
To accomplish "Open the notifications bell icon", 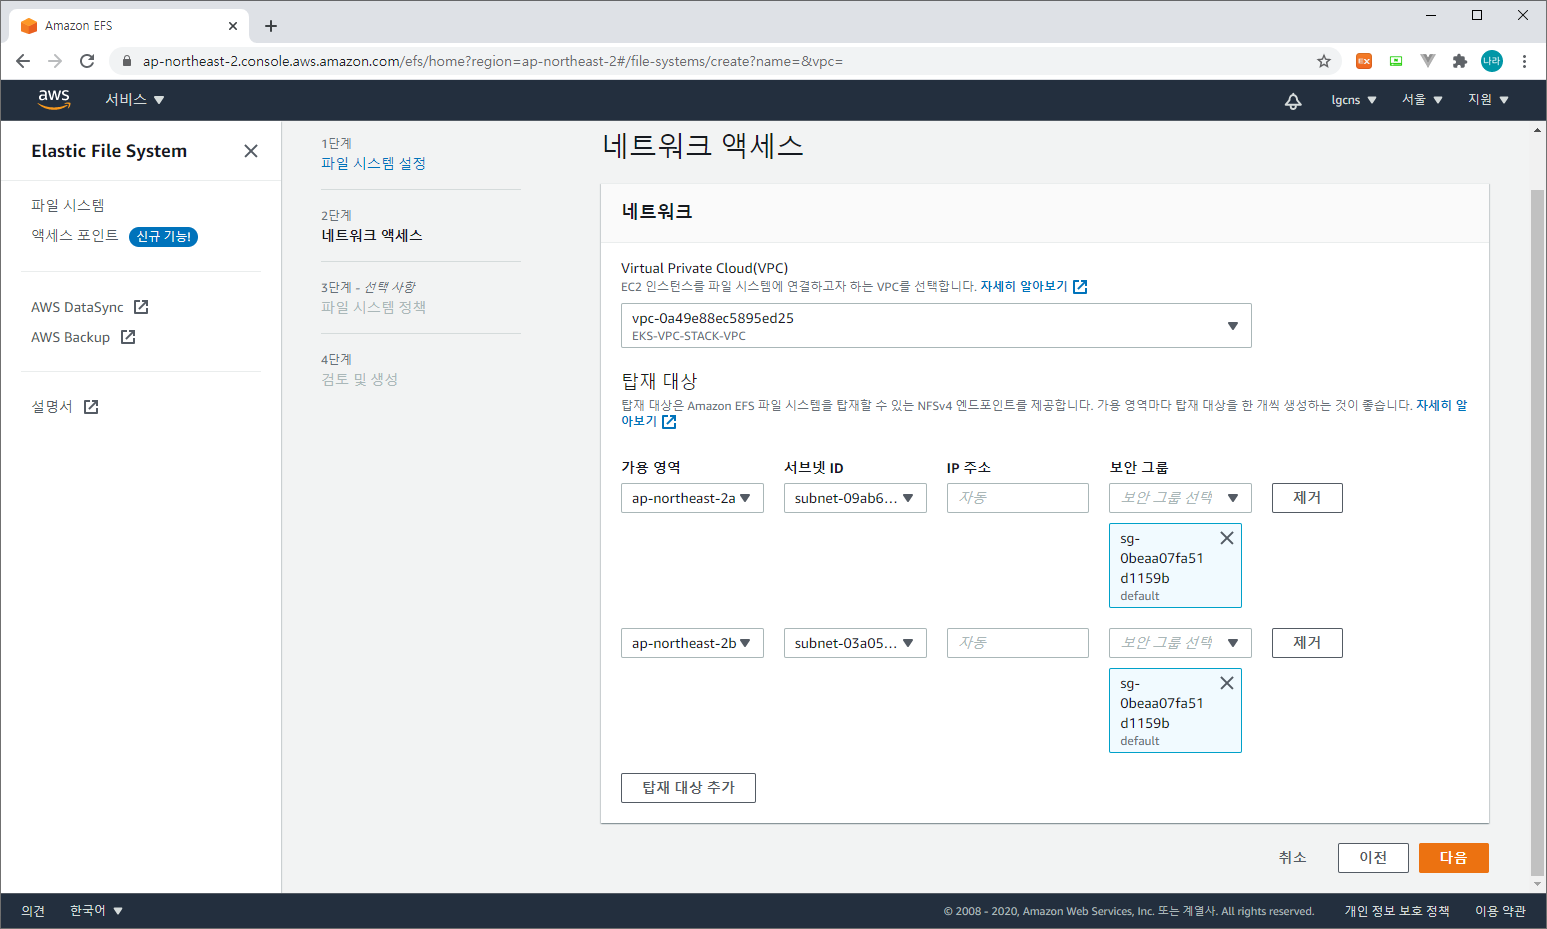I will click(x=1293, y=100).
